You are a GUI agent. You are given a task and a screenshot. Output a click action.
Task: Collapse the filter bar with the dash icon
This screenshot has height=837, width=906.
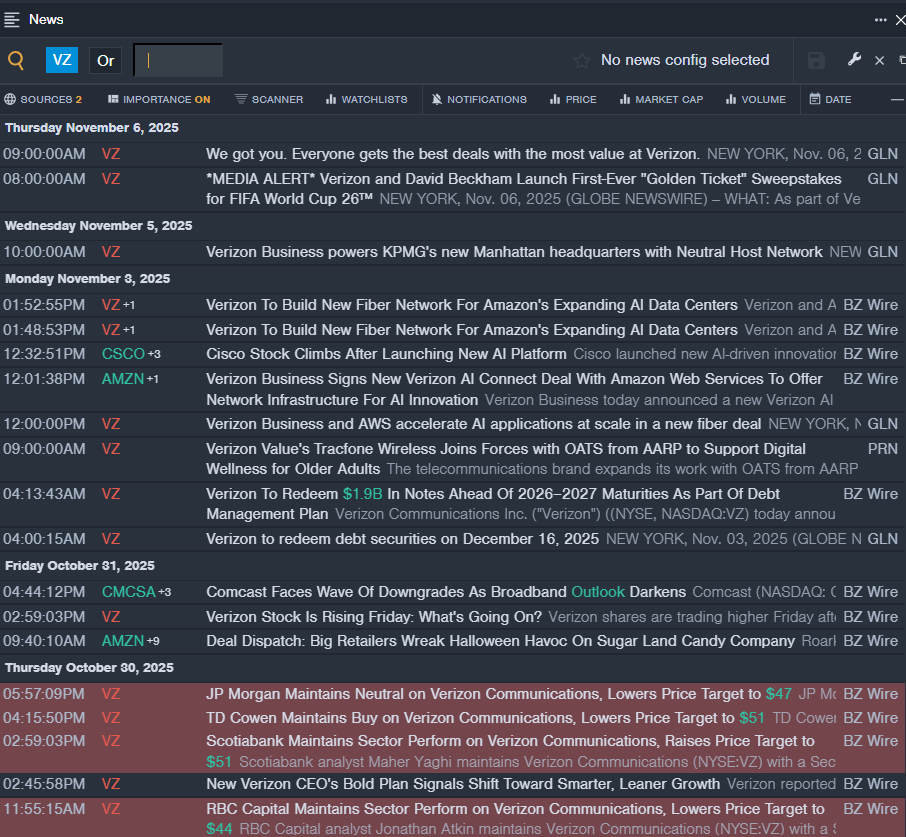point(897,99)
